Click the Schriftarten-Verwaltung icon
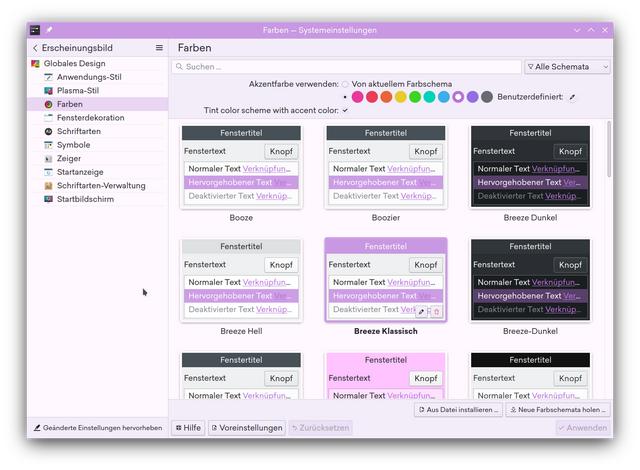 [49, 186]
